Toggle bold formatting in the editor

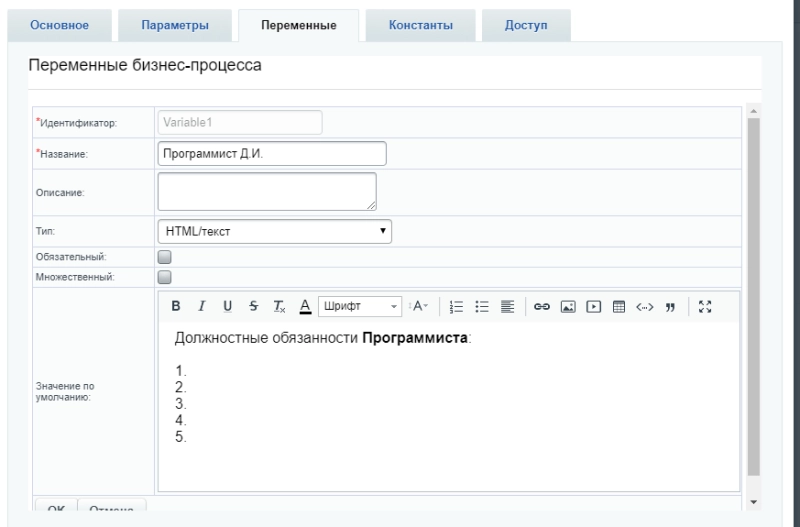(175, 306)
